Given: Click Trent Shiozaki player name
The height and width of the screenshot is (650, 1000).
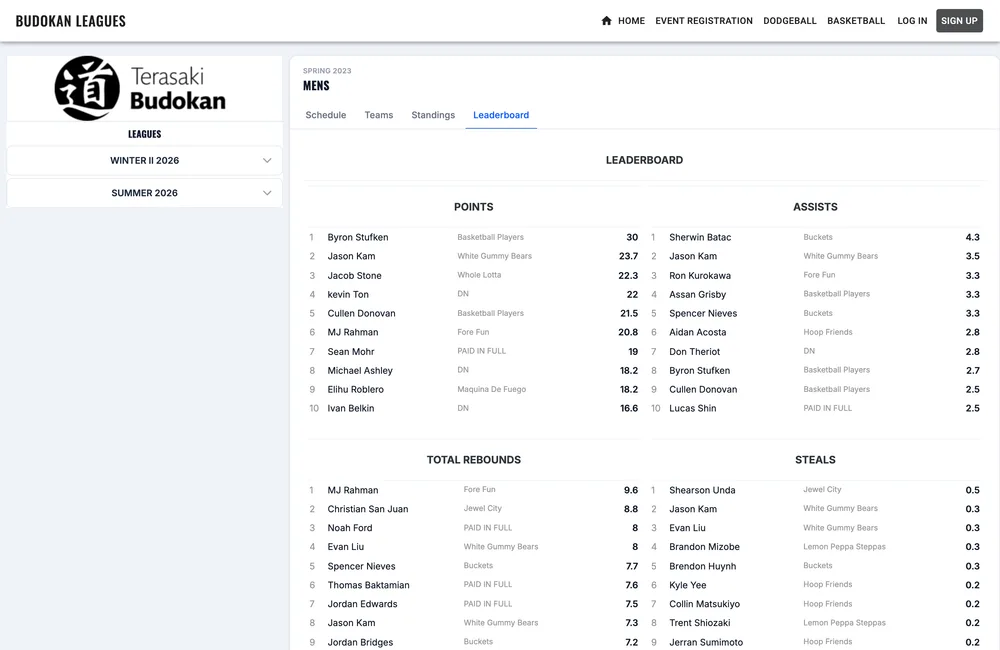Looking at the screenshot, I should click(x=700, y=623).
